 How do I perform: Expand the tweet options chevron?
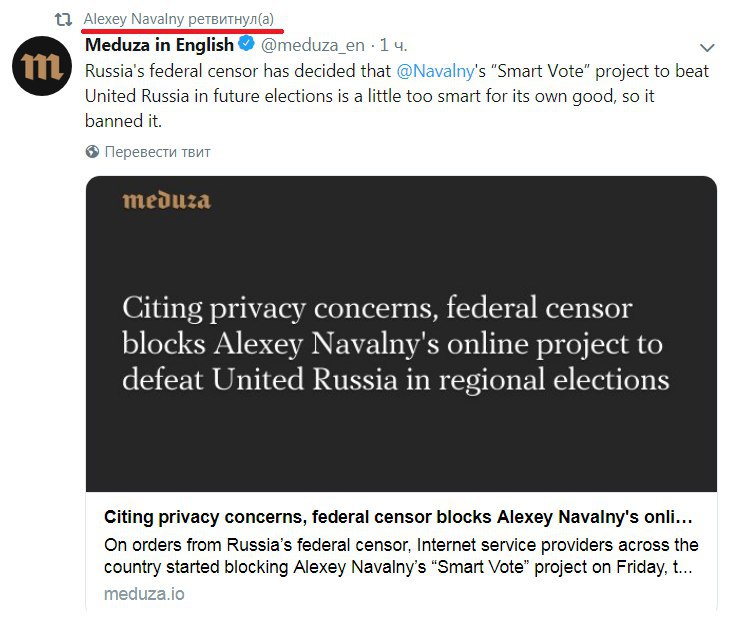point(707,47)
